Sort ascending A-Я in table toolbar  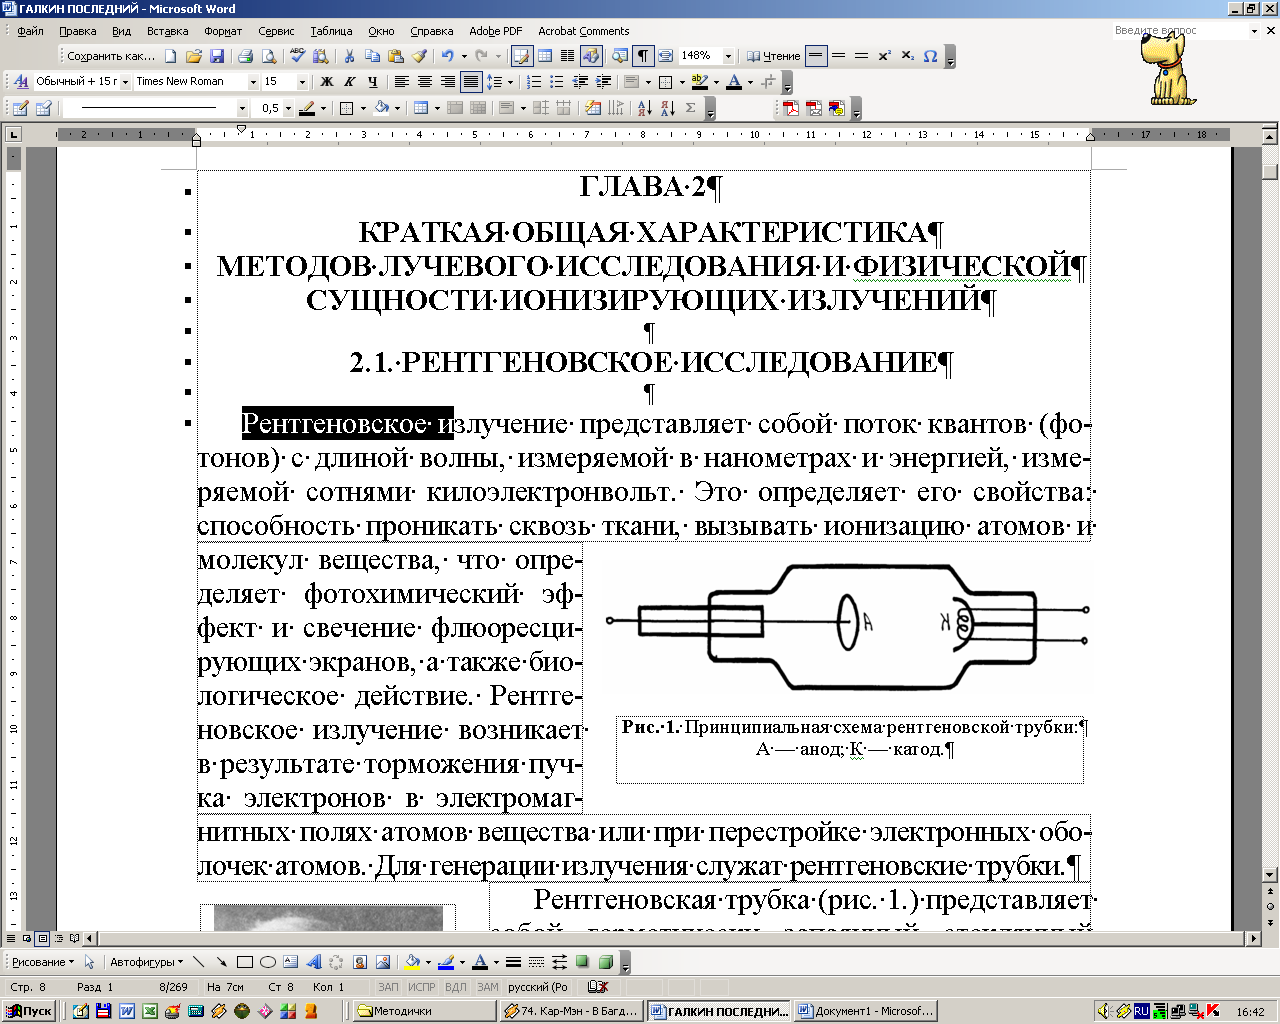pos(644,108)
